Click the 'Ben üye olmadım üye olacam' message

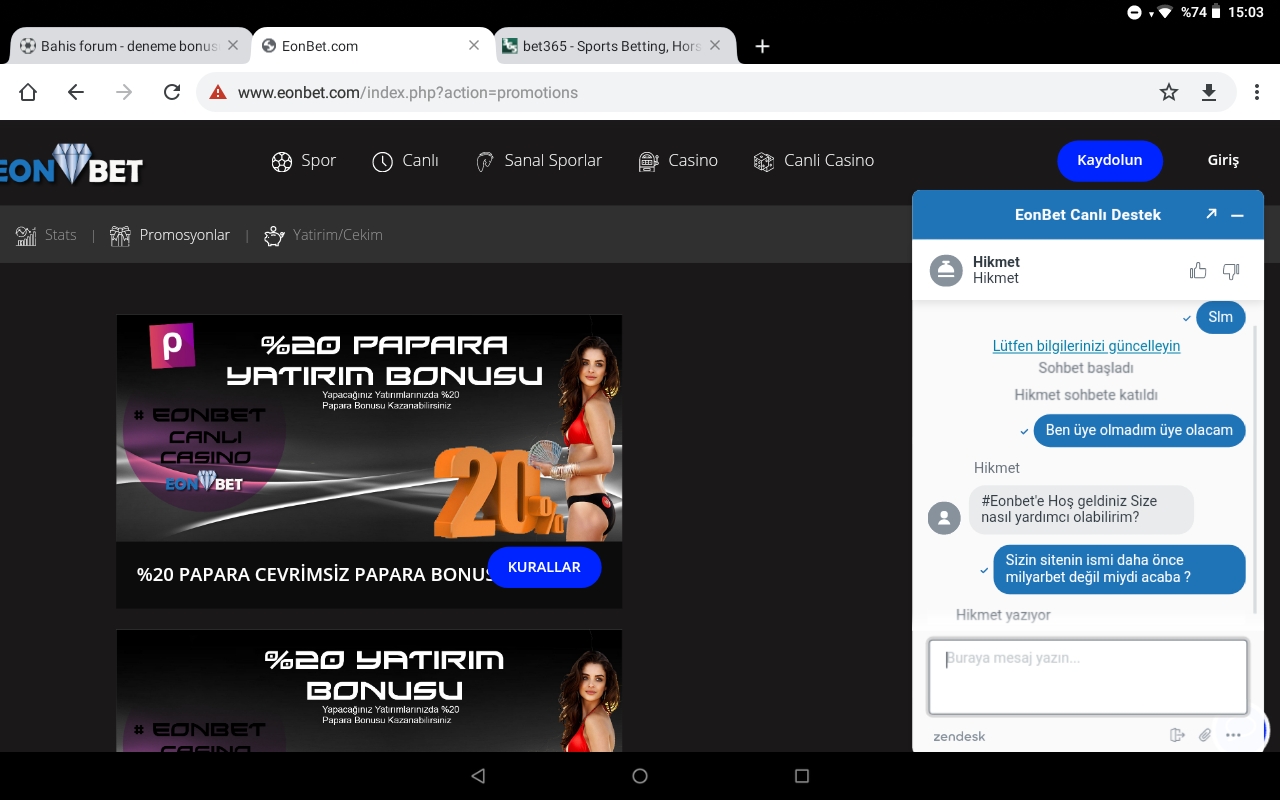1139,430
